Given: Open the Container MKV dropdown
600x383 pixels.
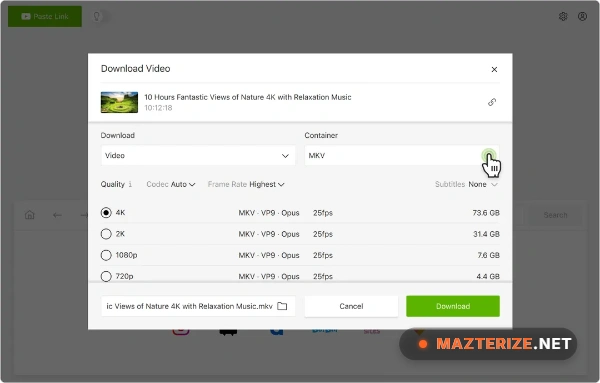Looking at the screenshot, I should pos(402,155).
